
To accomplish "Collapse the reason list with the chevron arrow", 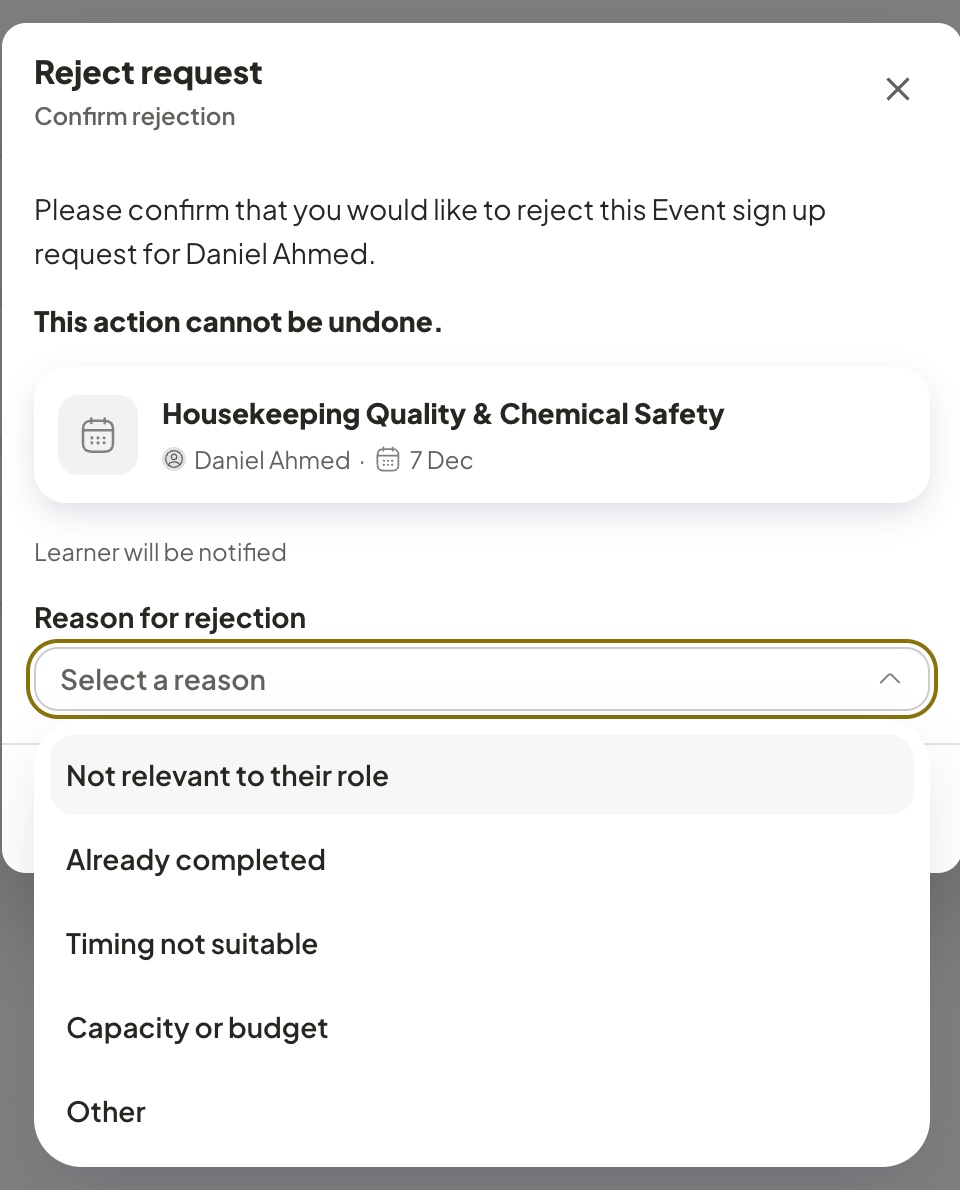I will [x=889, y=679].
